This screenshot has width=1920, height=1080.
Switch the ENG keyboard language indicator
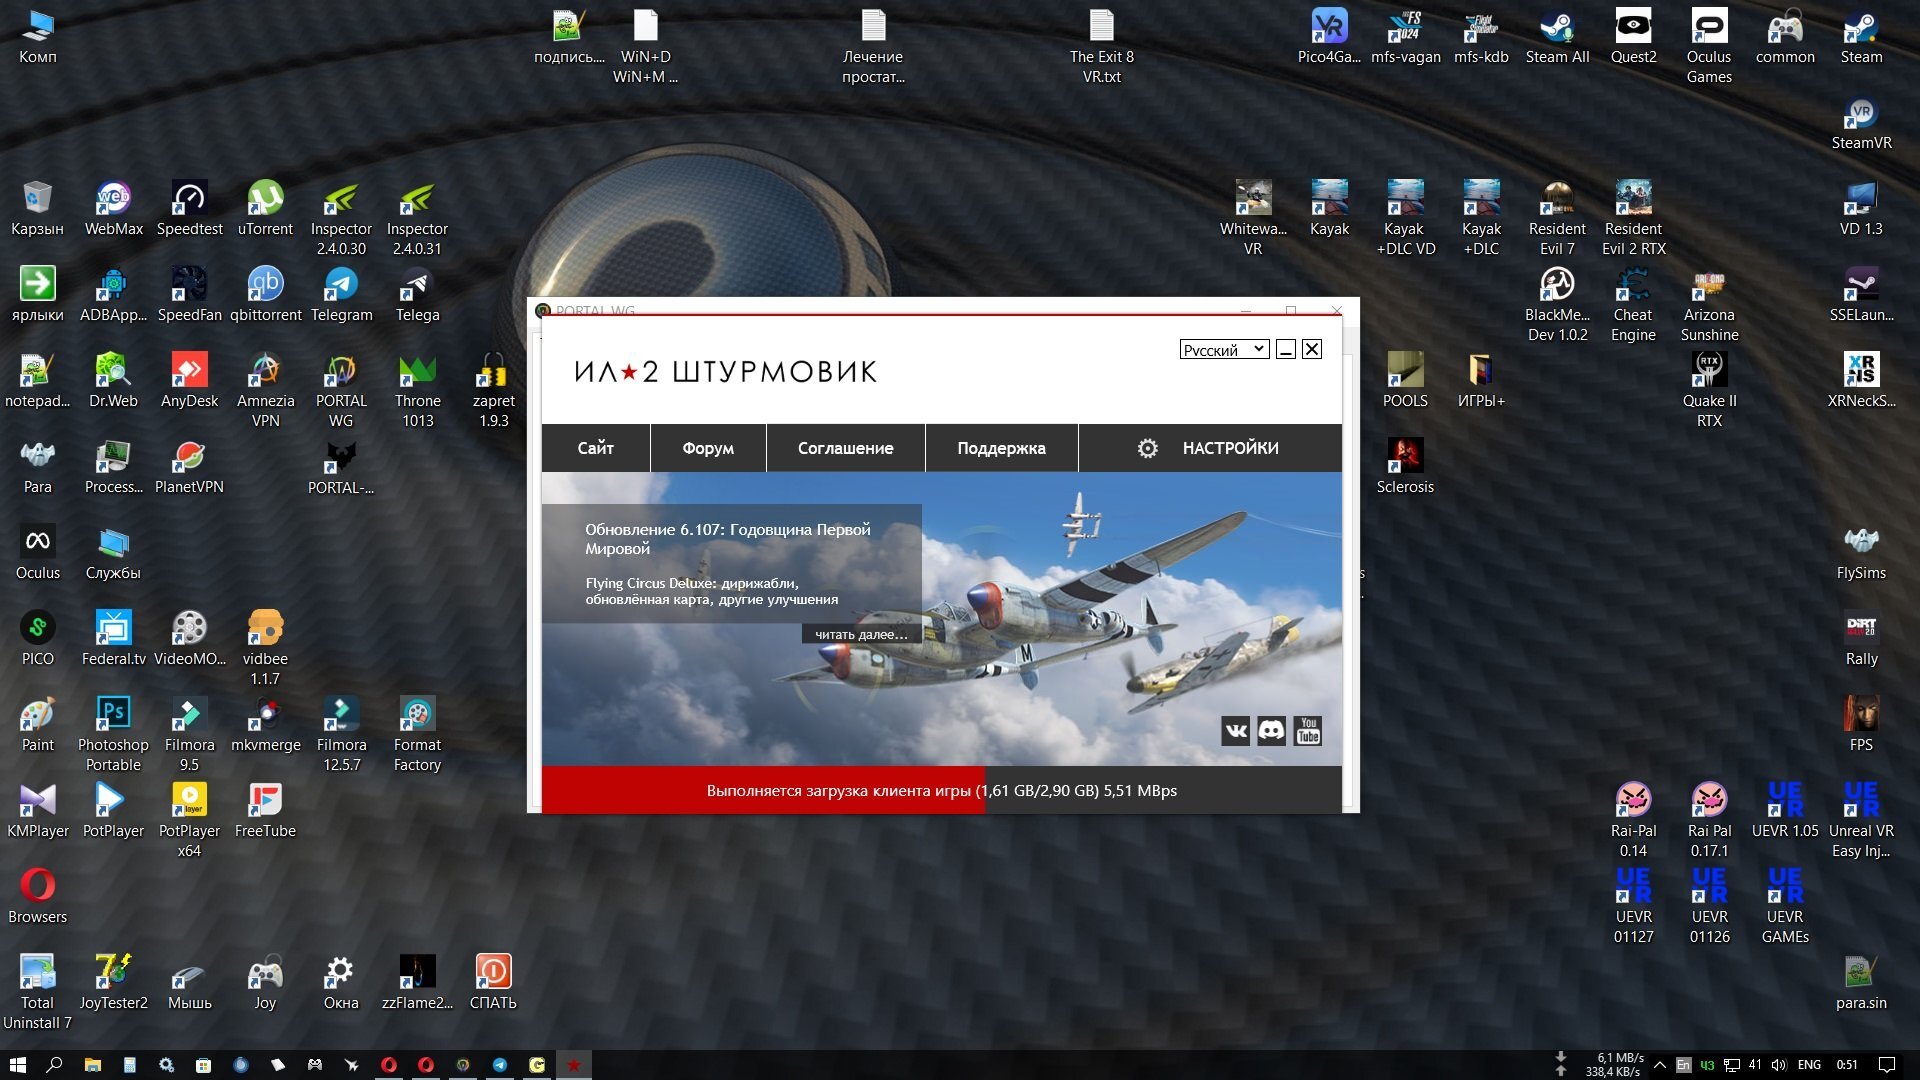(x=1809, y=1065)
